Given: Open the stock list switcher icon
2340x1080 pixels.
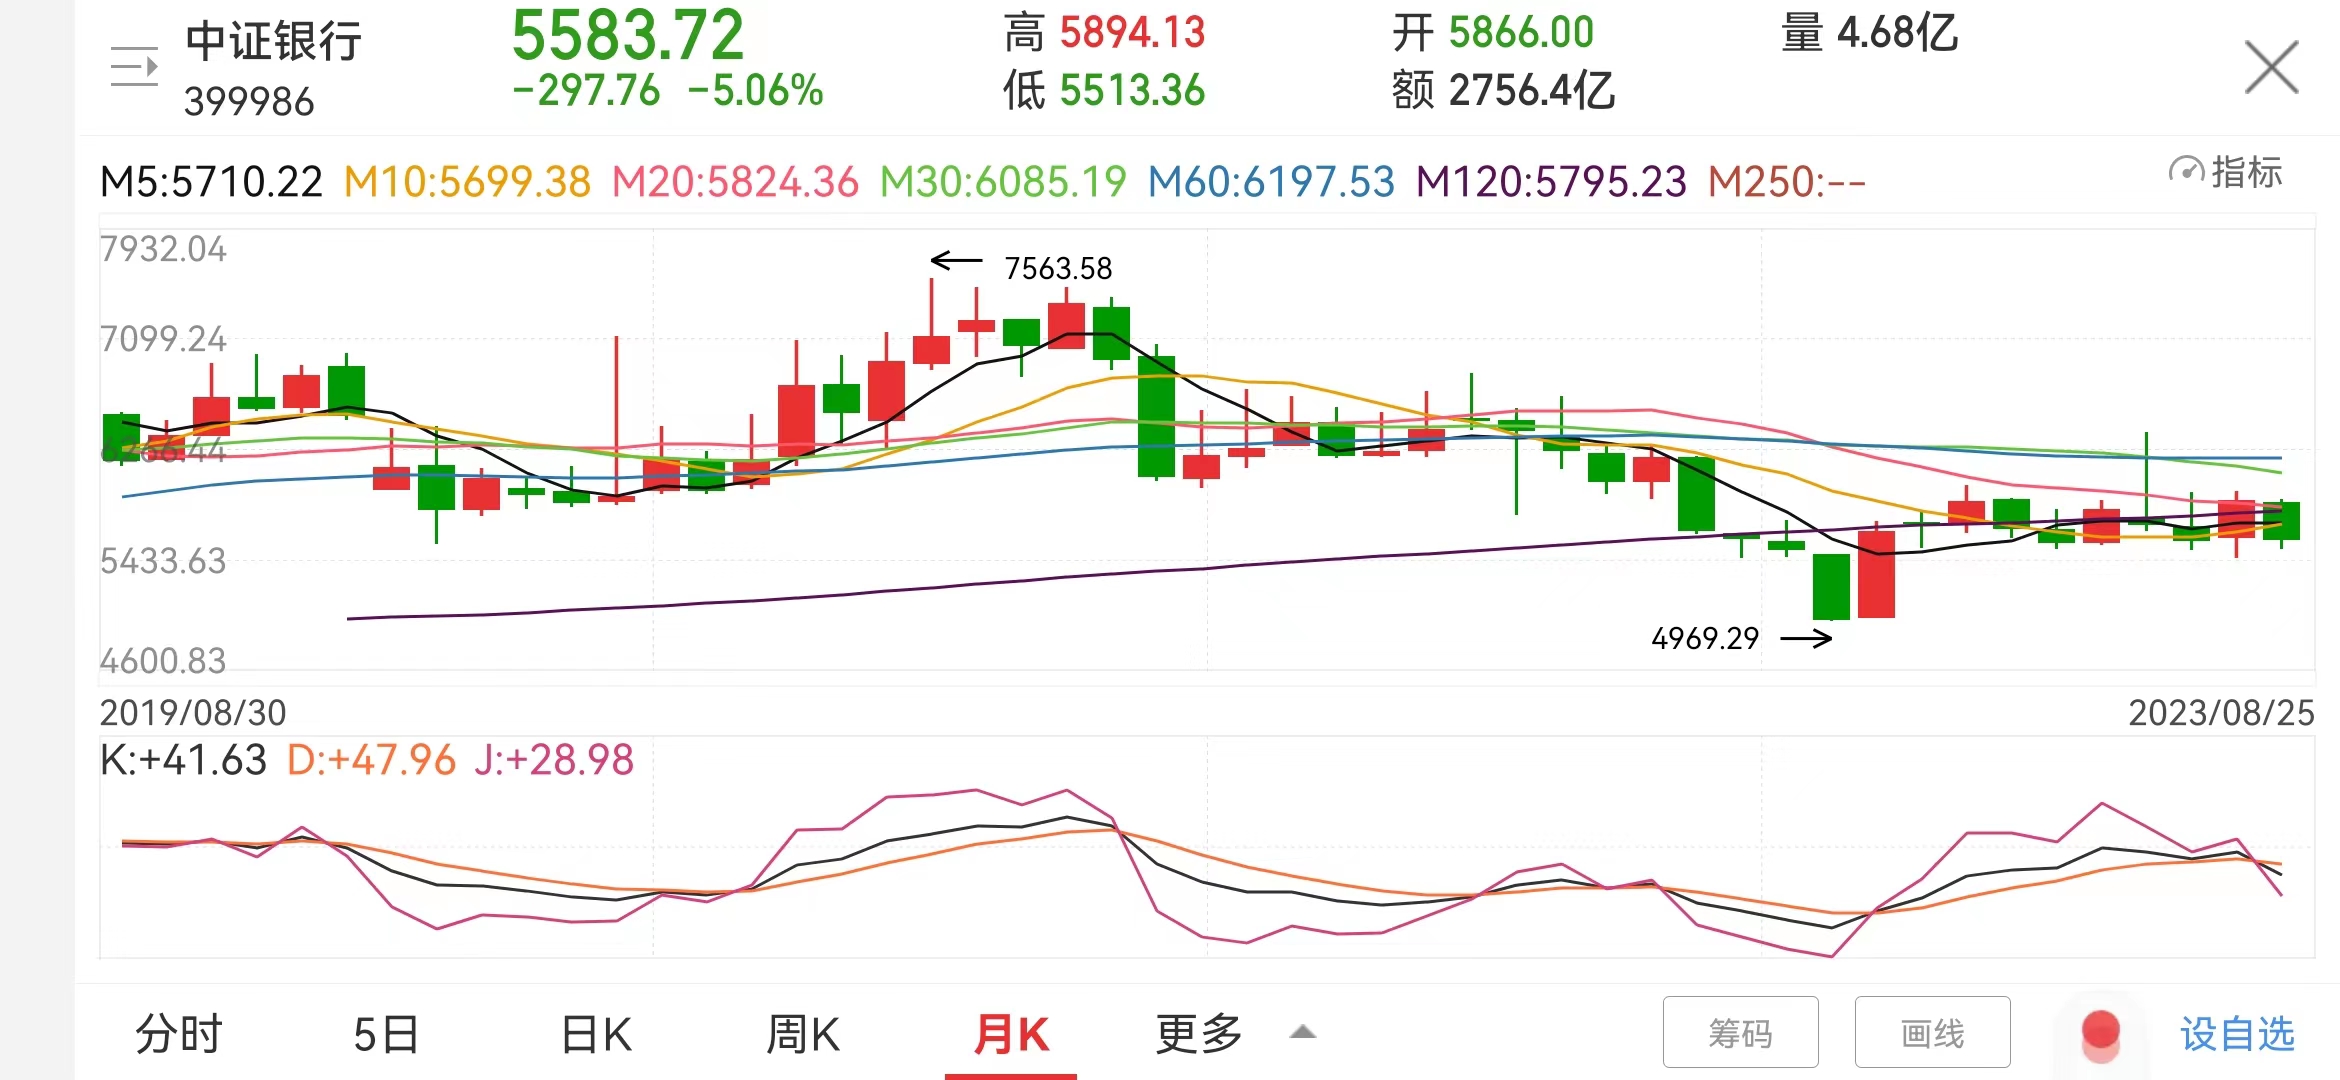Looking at the screenshot, I should [x=134, y=67].
